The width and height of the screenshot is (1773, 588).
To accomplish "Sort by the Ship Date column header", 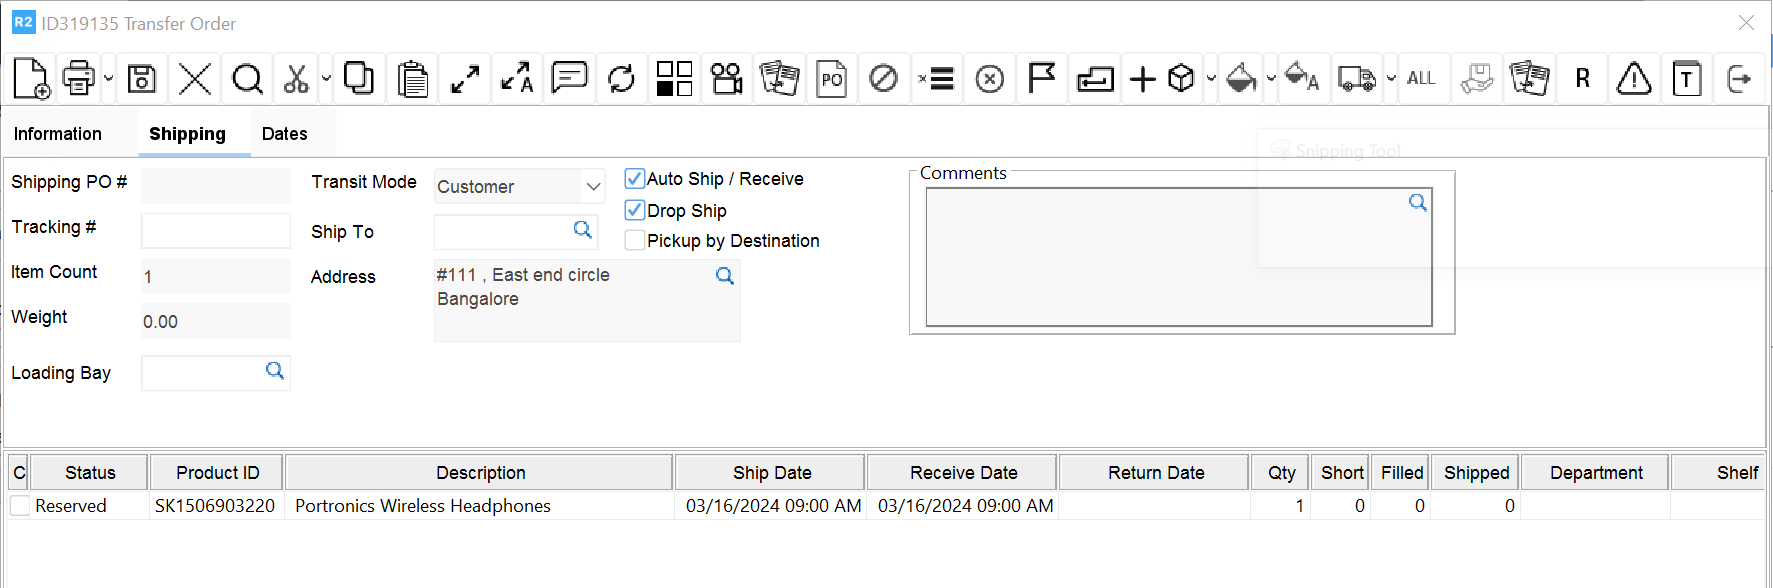I will tap(771, 473).
